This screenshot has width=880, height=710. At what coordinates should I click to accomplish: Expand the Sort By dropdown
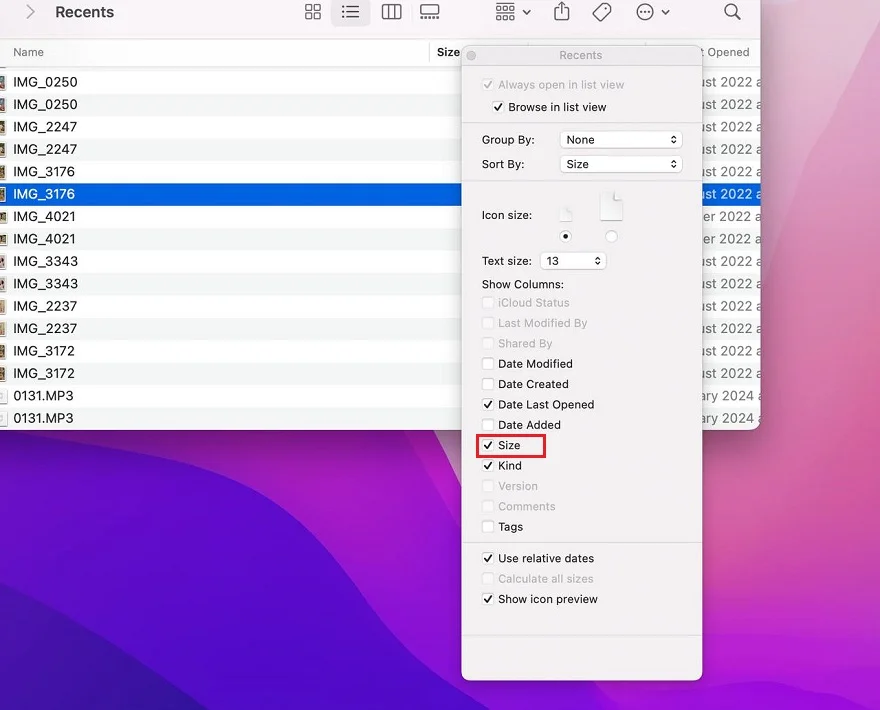pos(620,164)
